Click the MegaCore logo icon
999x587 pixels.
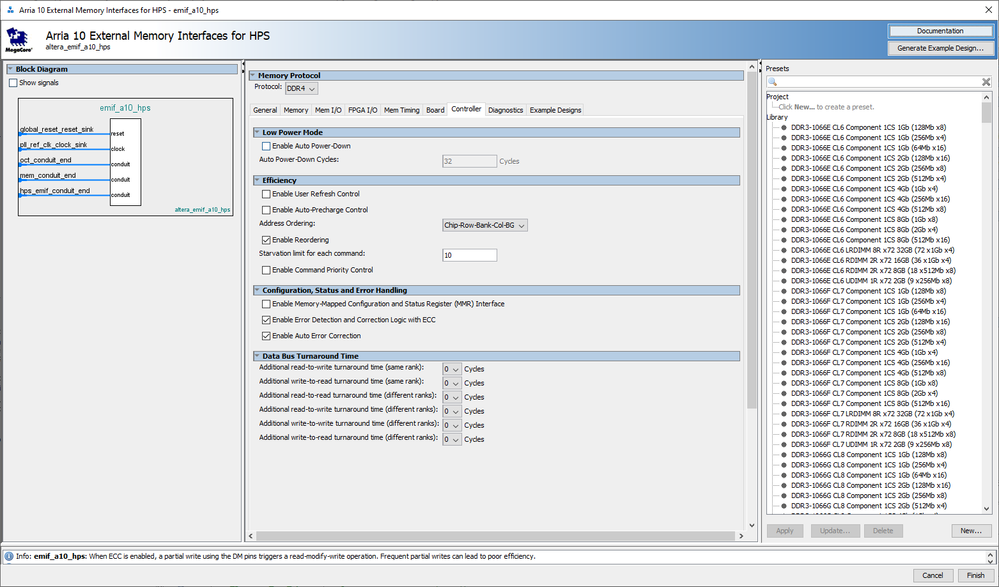(x=17, y=40)
